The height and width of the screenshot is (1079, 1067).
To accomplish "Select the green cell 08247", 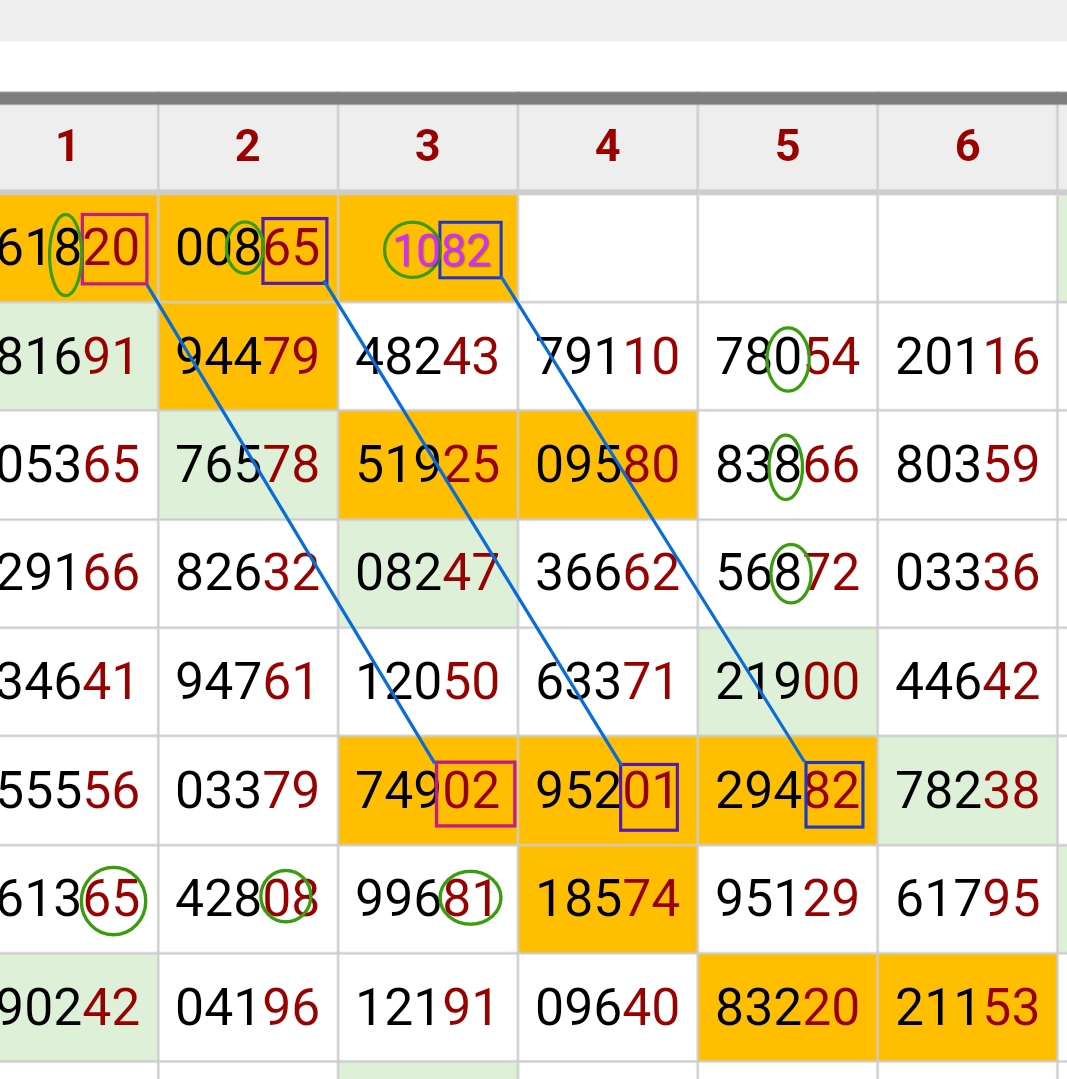I will coord(428,573).
